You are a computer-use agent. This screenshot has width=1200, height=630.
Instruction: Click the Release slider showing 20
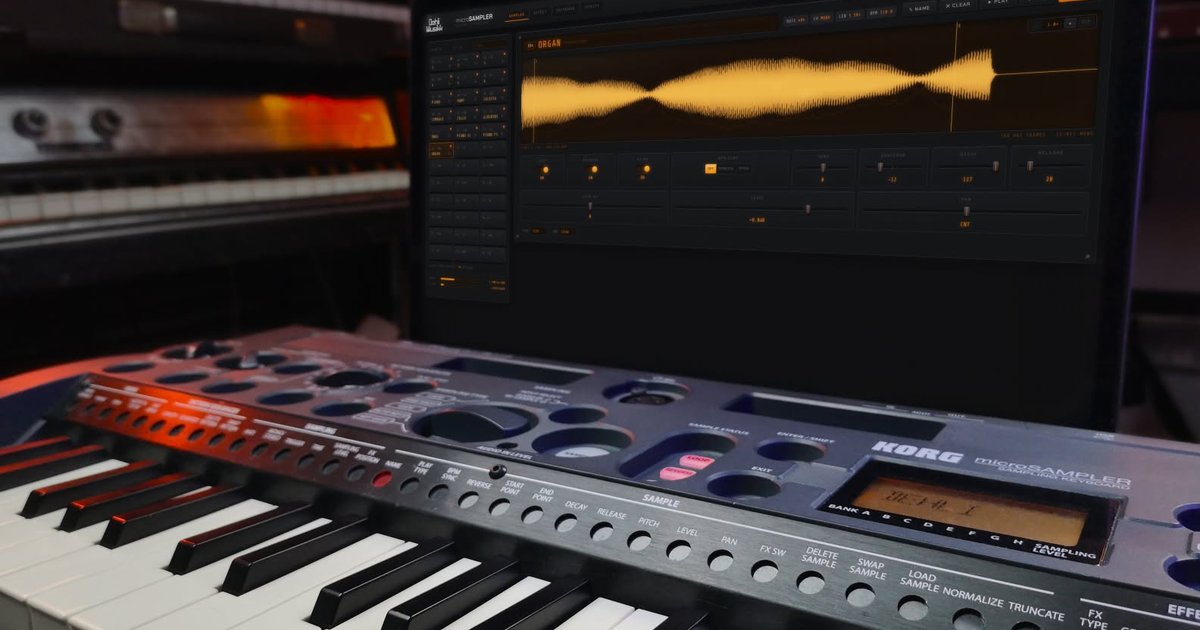click(1050, 165)
